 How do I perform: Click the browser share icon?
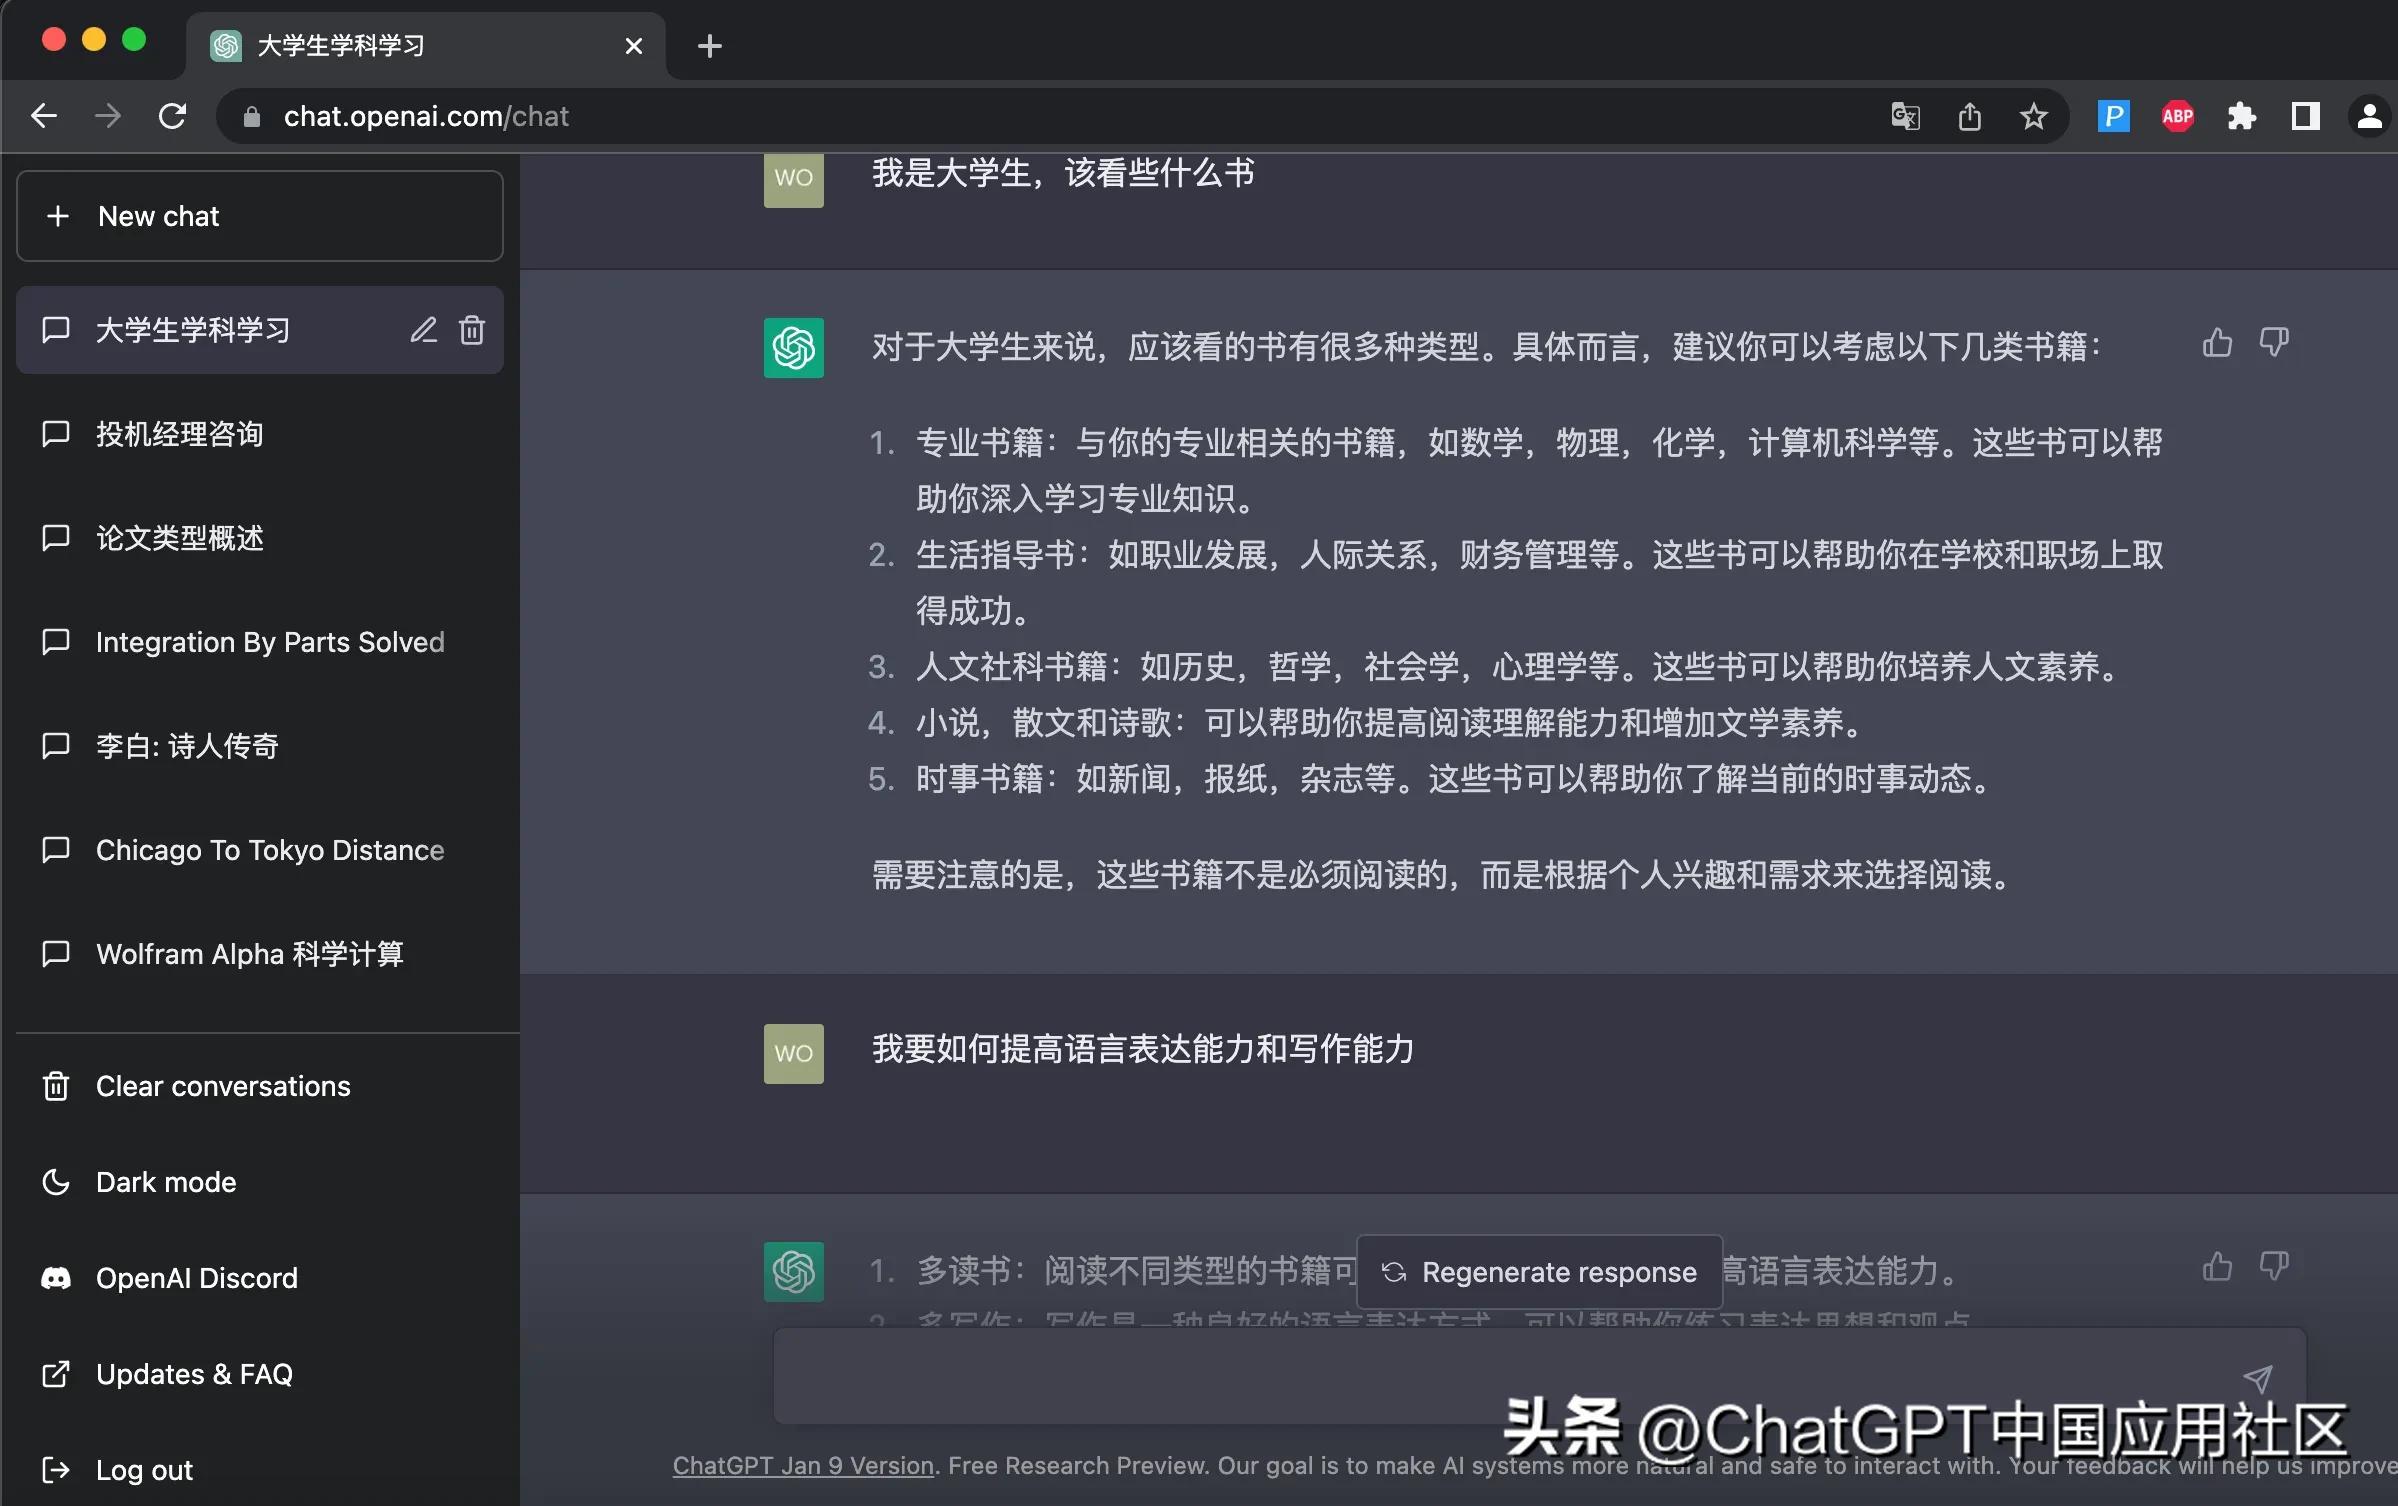(x=1968, y=116)
